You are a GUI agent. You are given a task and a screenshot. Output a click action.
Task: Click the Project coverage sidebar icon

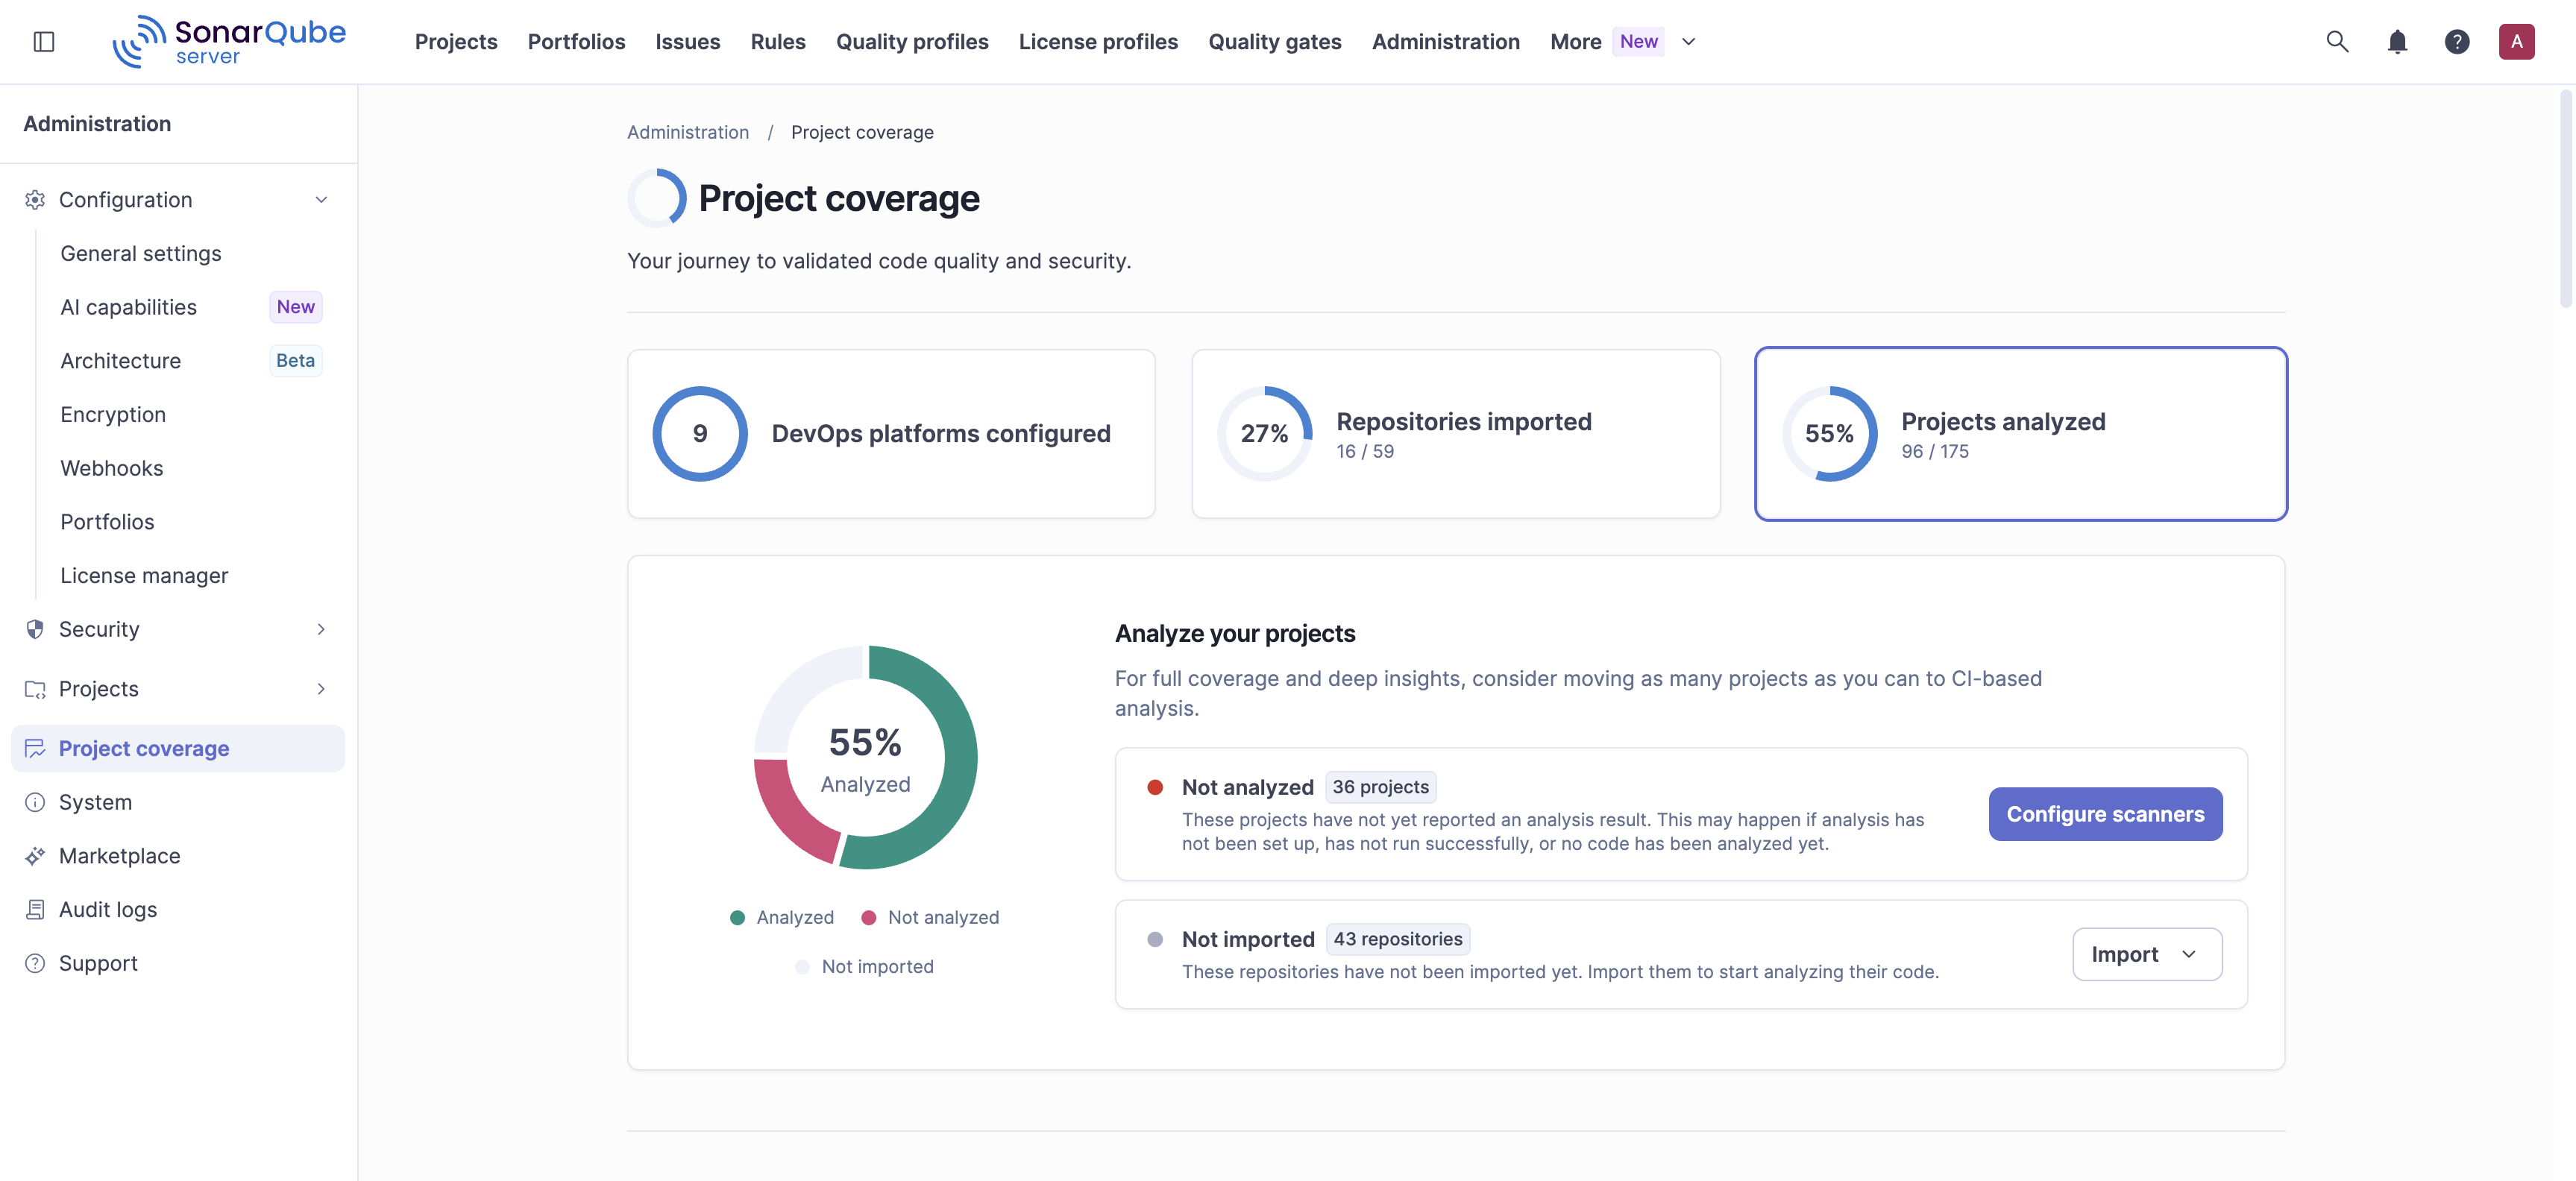[x=35, y=748]
